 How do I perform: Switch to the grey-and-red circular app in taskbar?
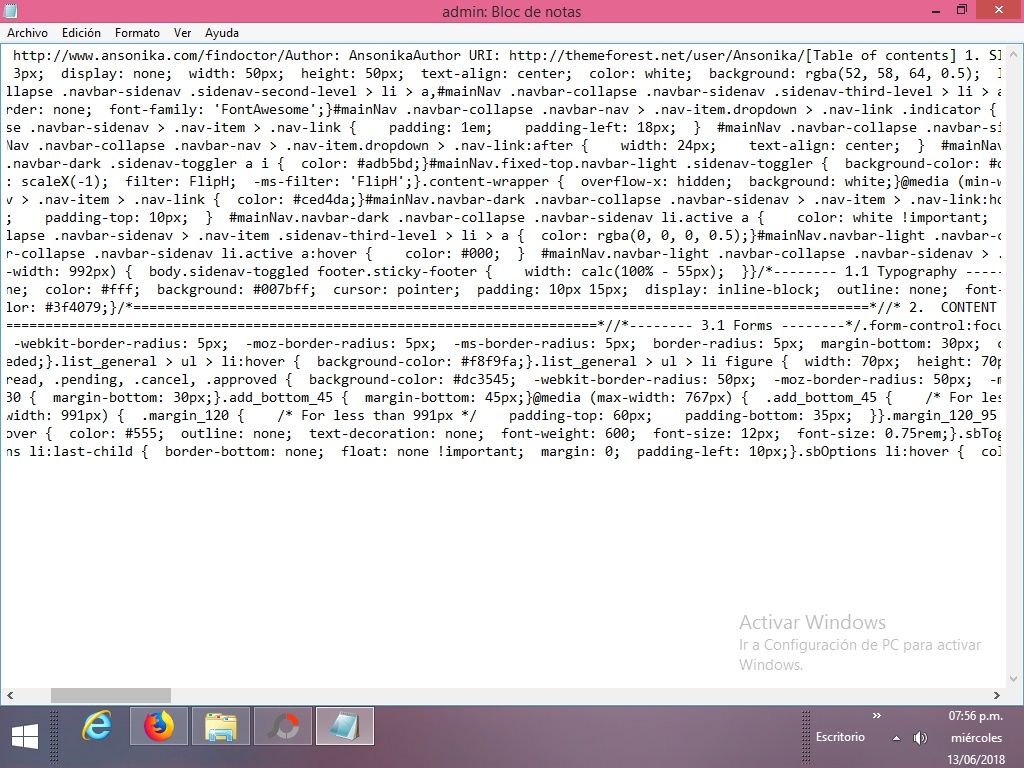point(283,726)
